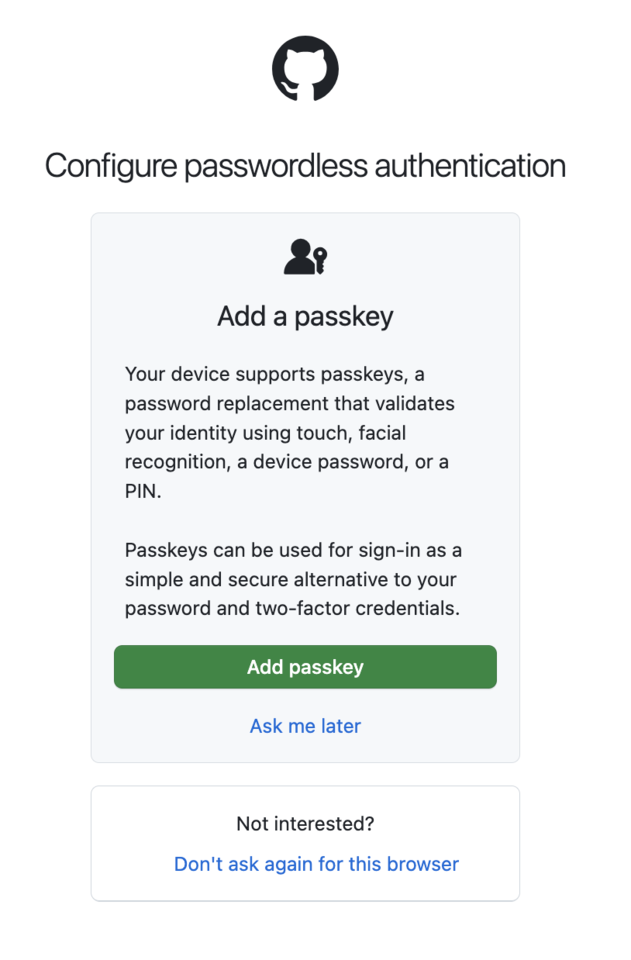Click the 'Add a passkey' card heading
This screenshot has width=631, height=960.
(305, 315)
